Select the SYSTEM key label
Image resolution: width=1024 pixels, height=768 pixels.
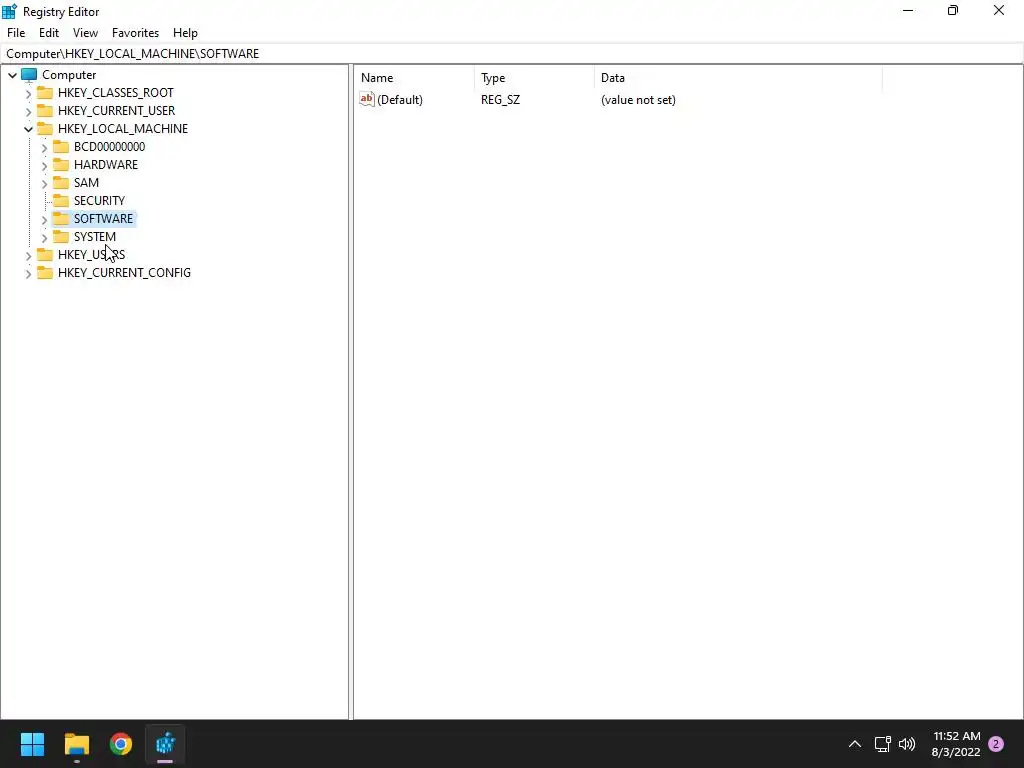pos(95,236)
